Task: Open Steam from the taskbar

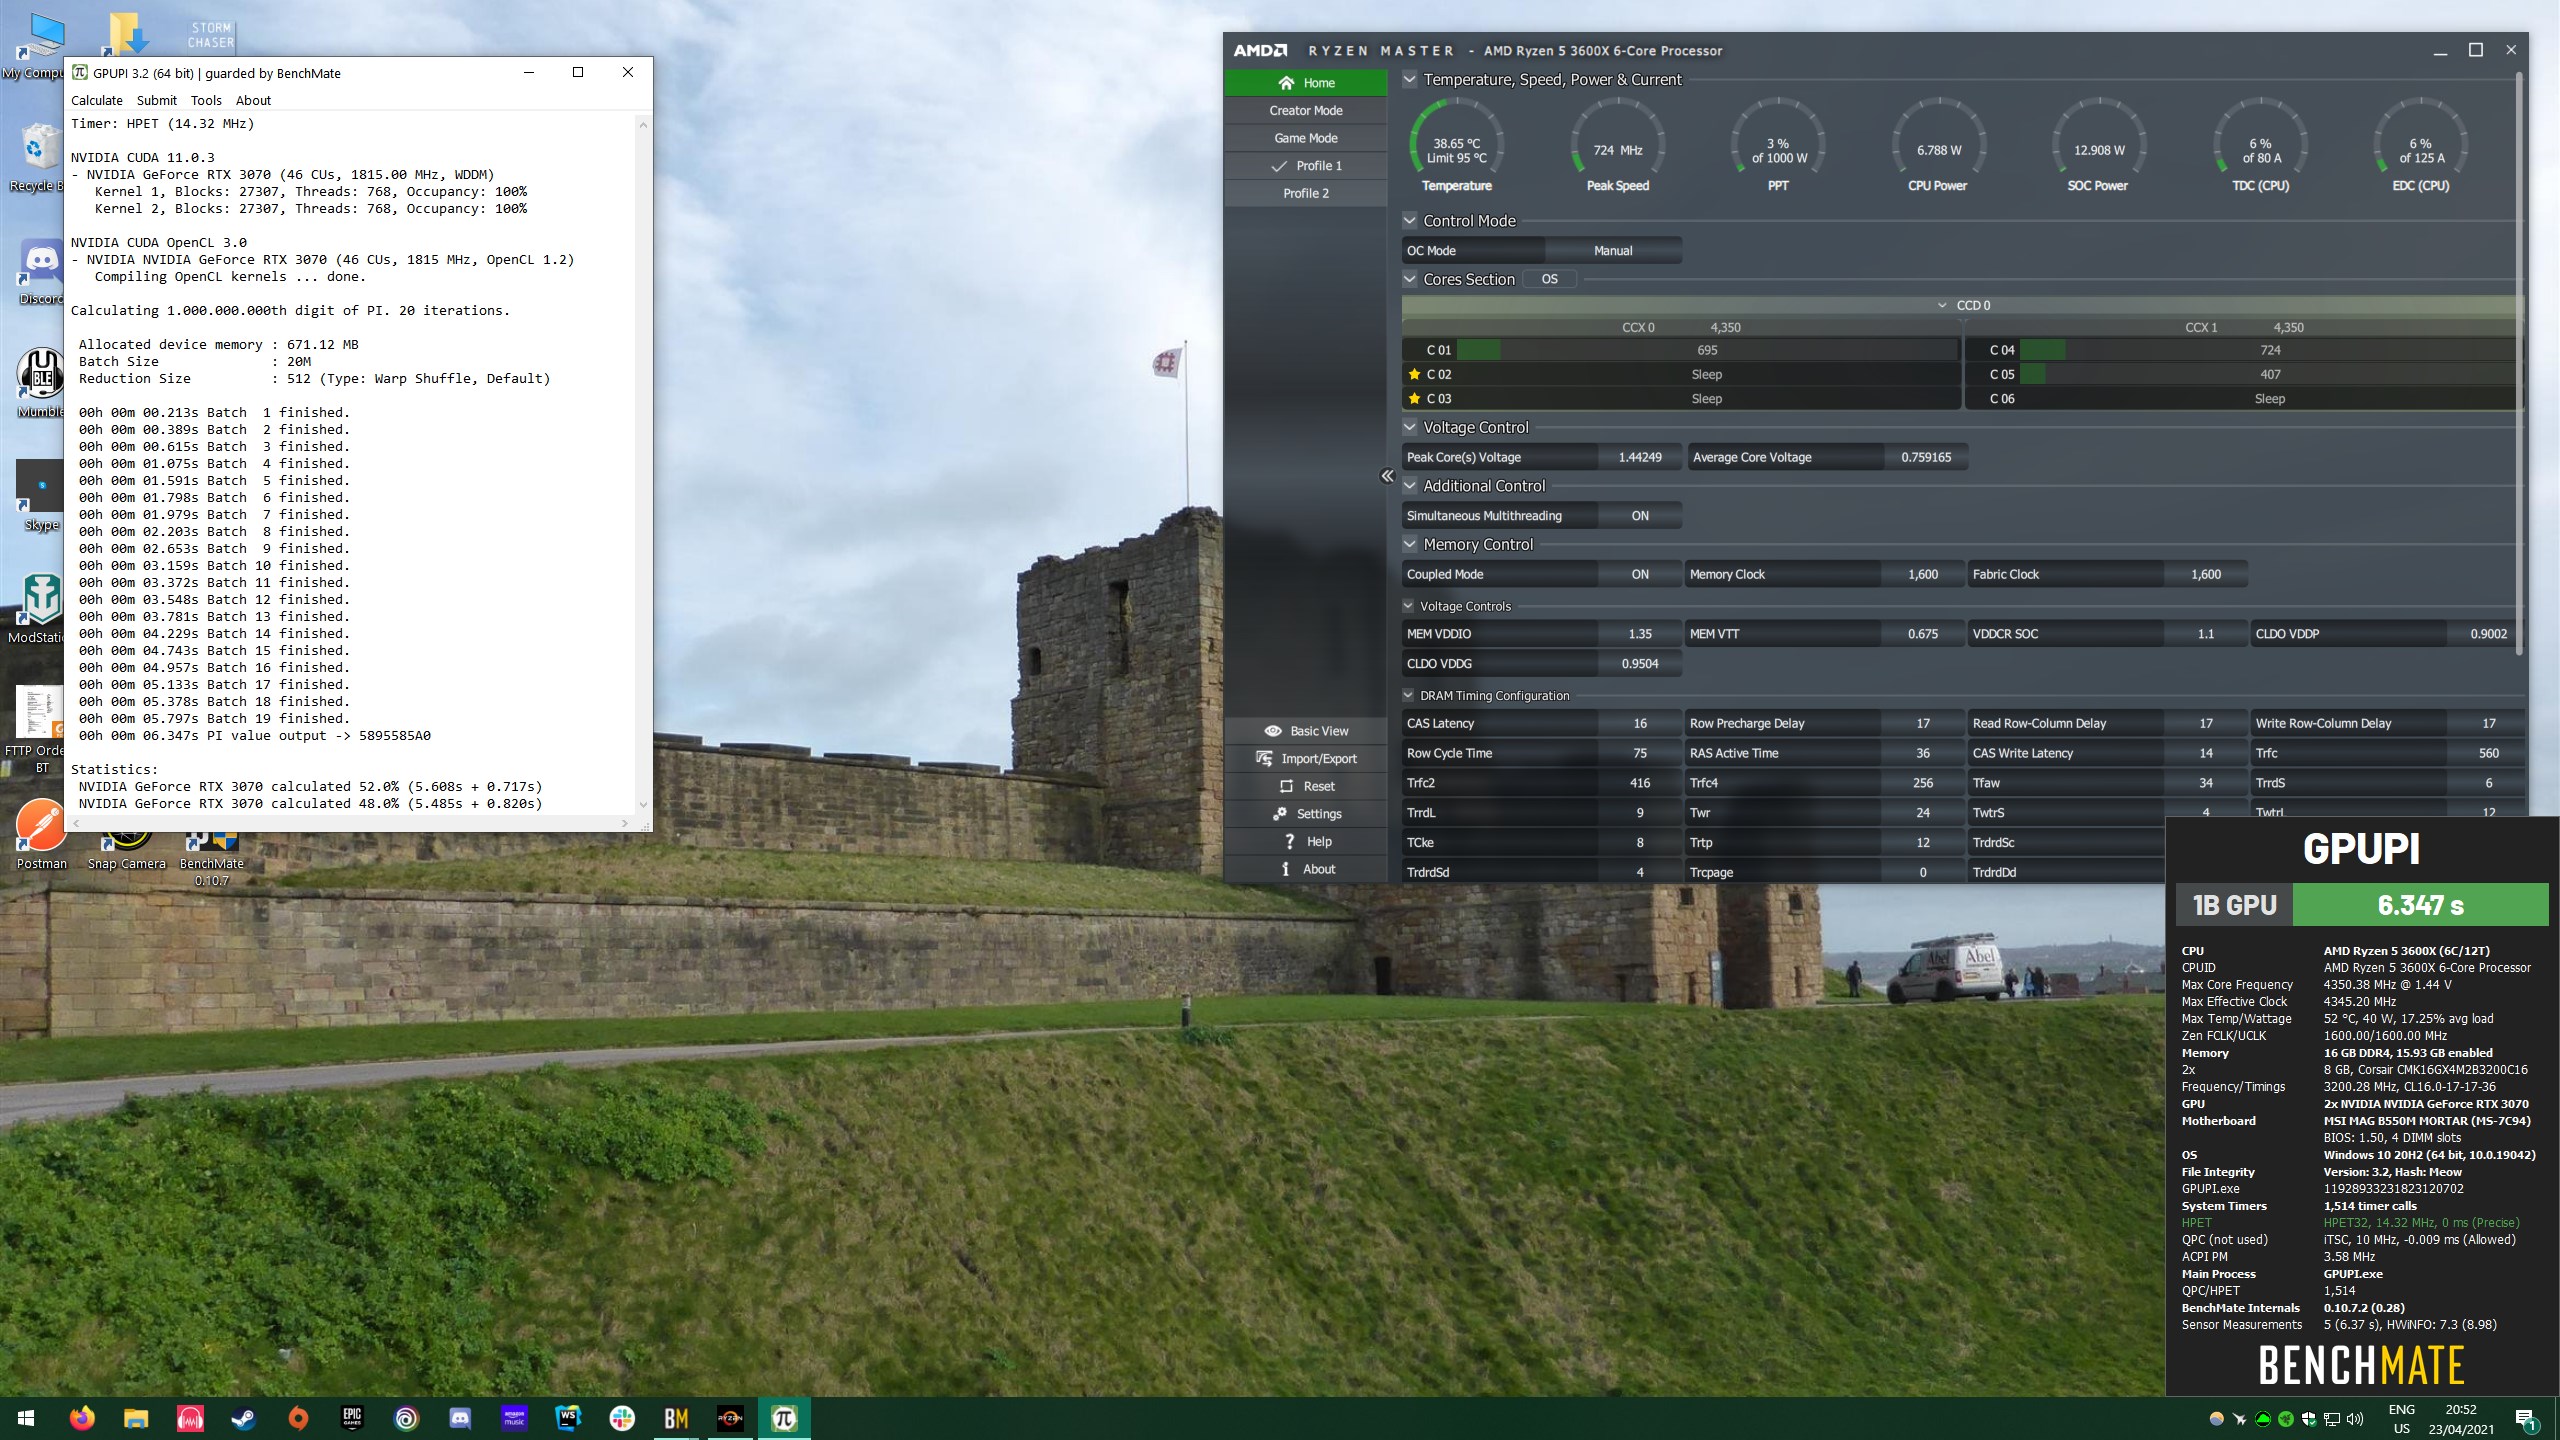Action: pos(243,1418)
